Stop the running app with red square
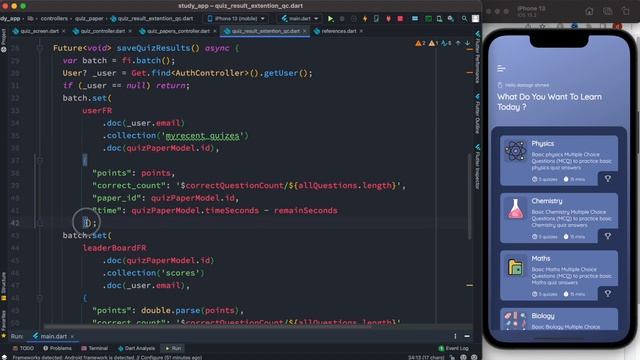The height and width of the screenshot is (360, 640). pos(400,19)
